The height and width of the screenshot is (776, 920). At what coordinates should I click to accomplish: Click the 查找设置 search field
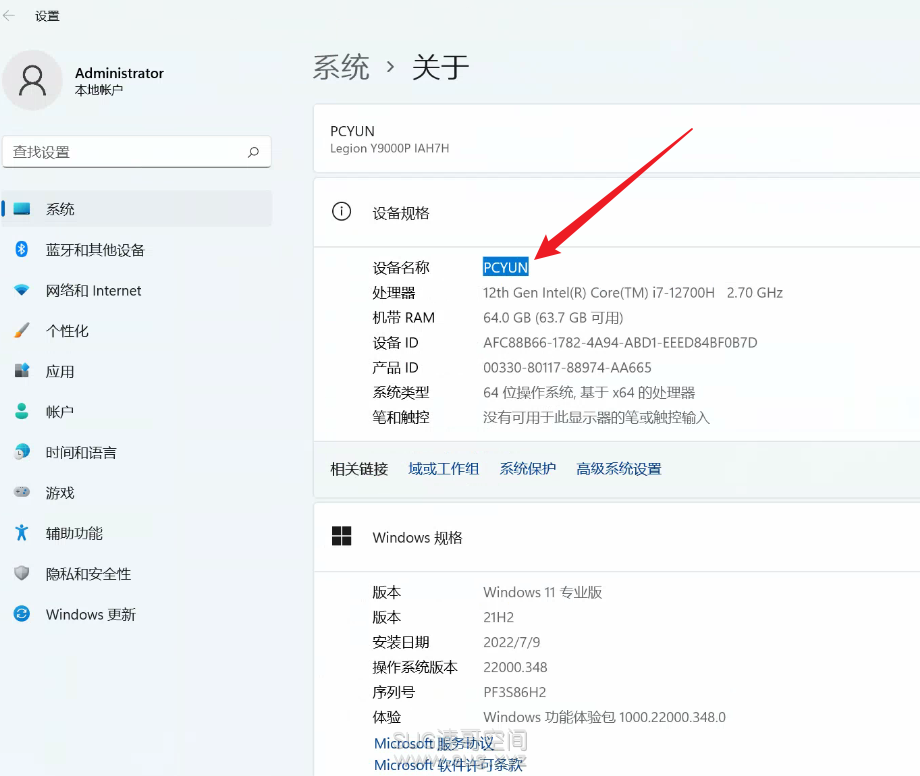(x=137, y=152)
